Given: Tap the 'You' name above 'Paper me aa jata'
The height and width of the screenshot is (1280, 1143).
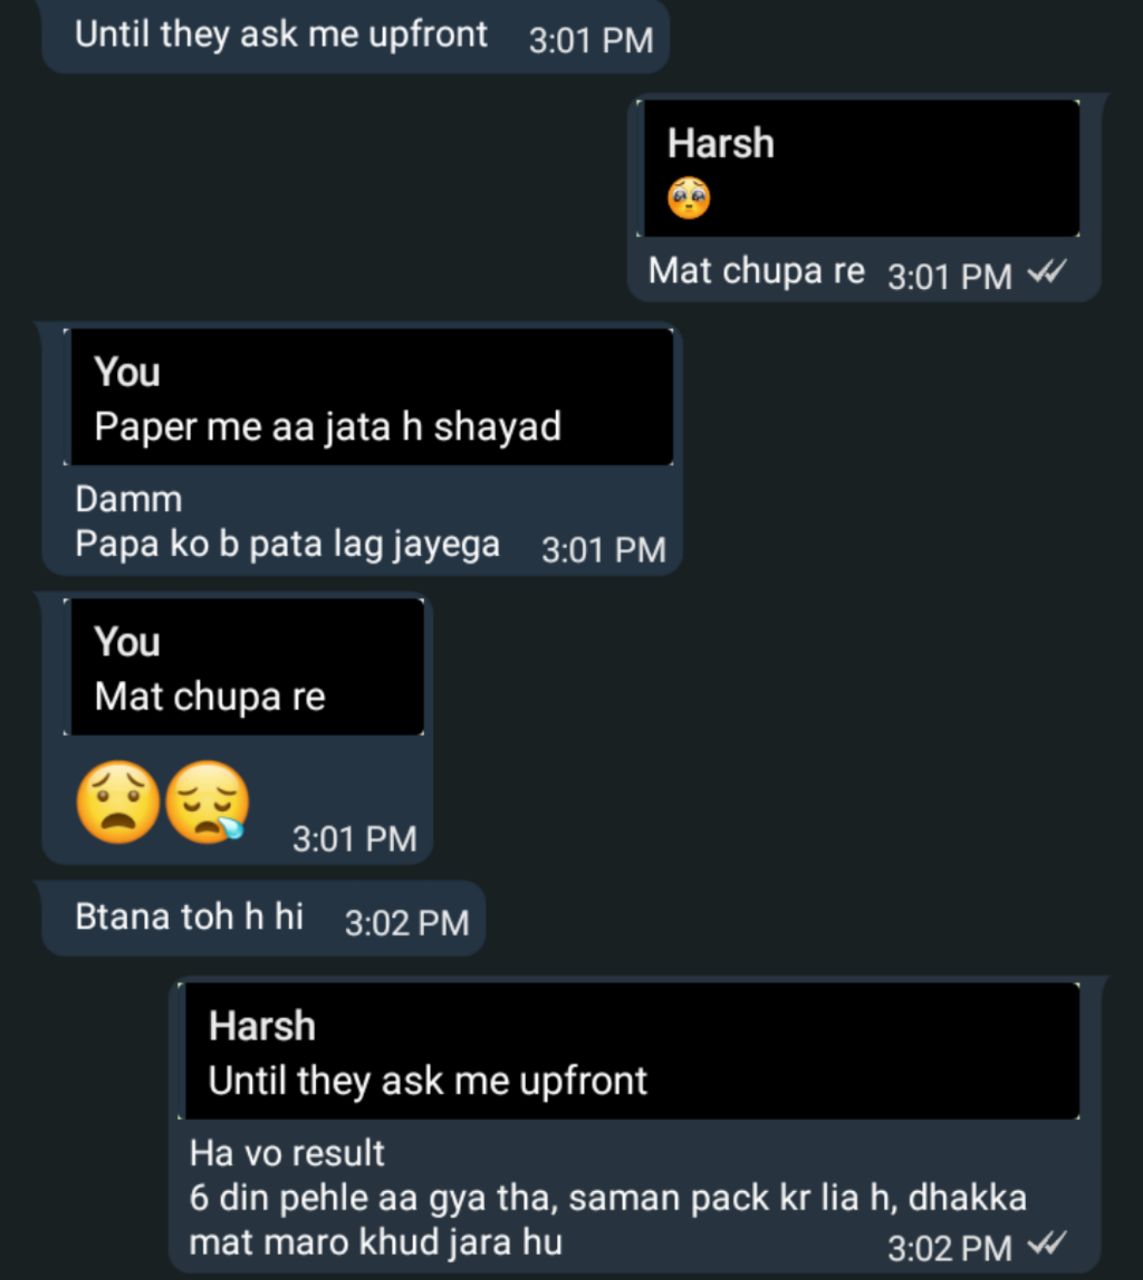Looking at the screenshot, I should [x=127, y=372].
